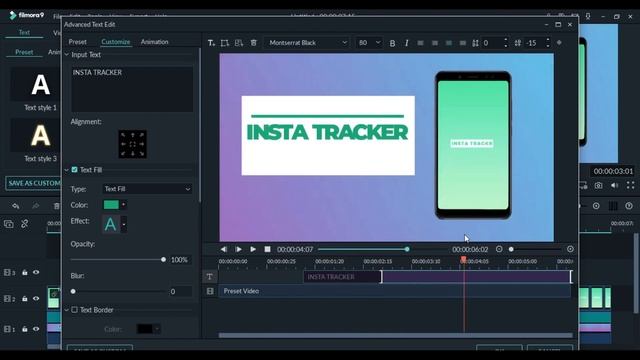
Task: Toggle Bold formatting
Action: [x=392, y=43]
